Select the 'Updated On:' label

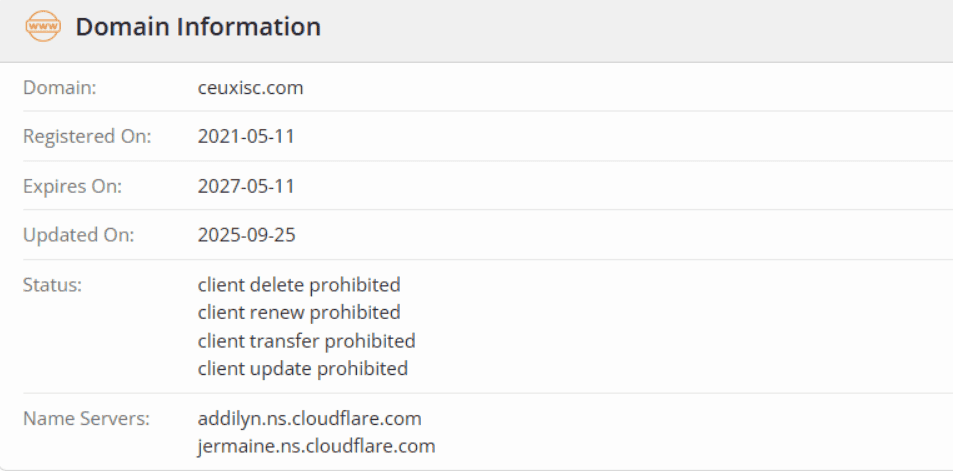point(78,236)
